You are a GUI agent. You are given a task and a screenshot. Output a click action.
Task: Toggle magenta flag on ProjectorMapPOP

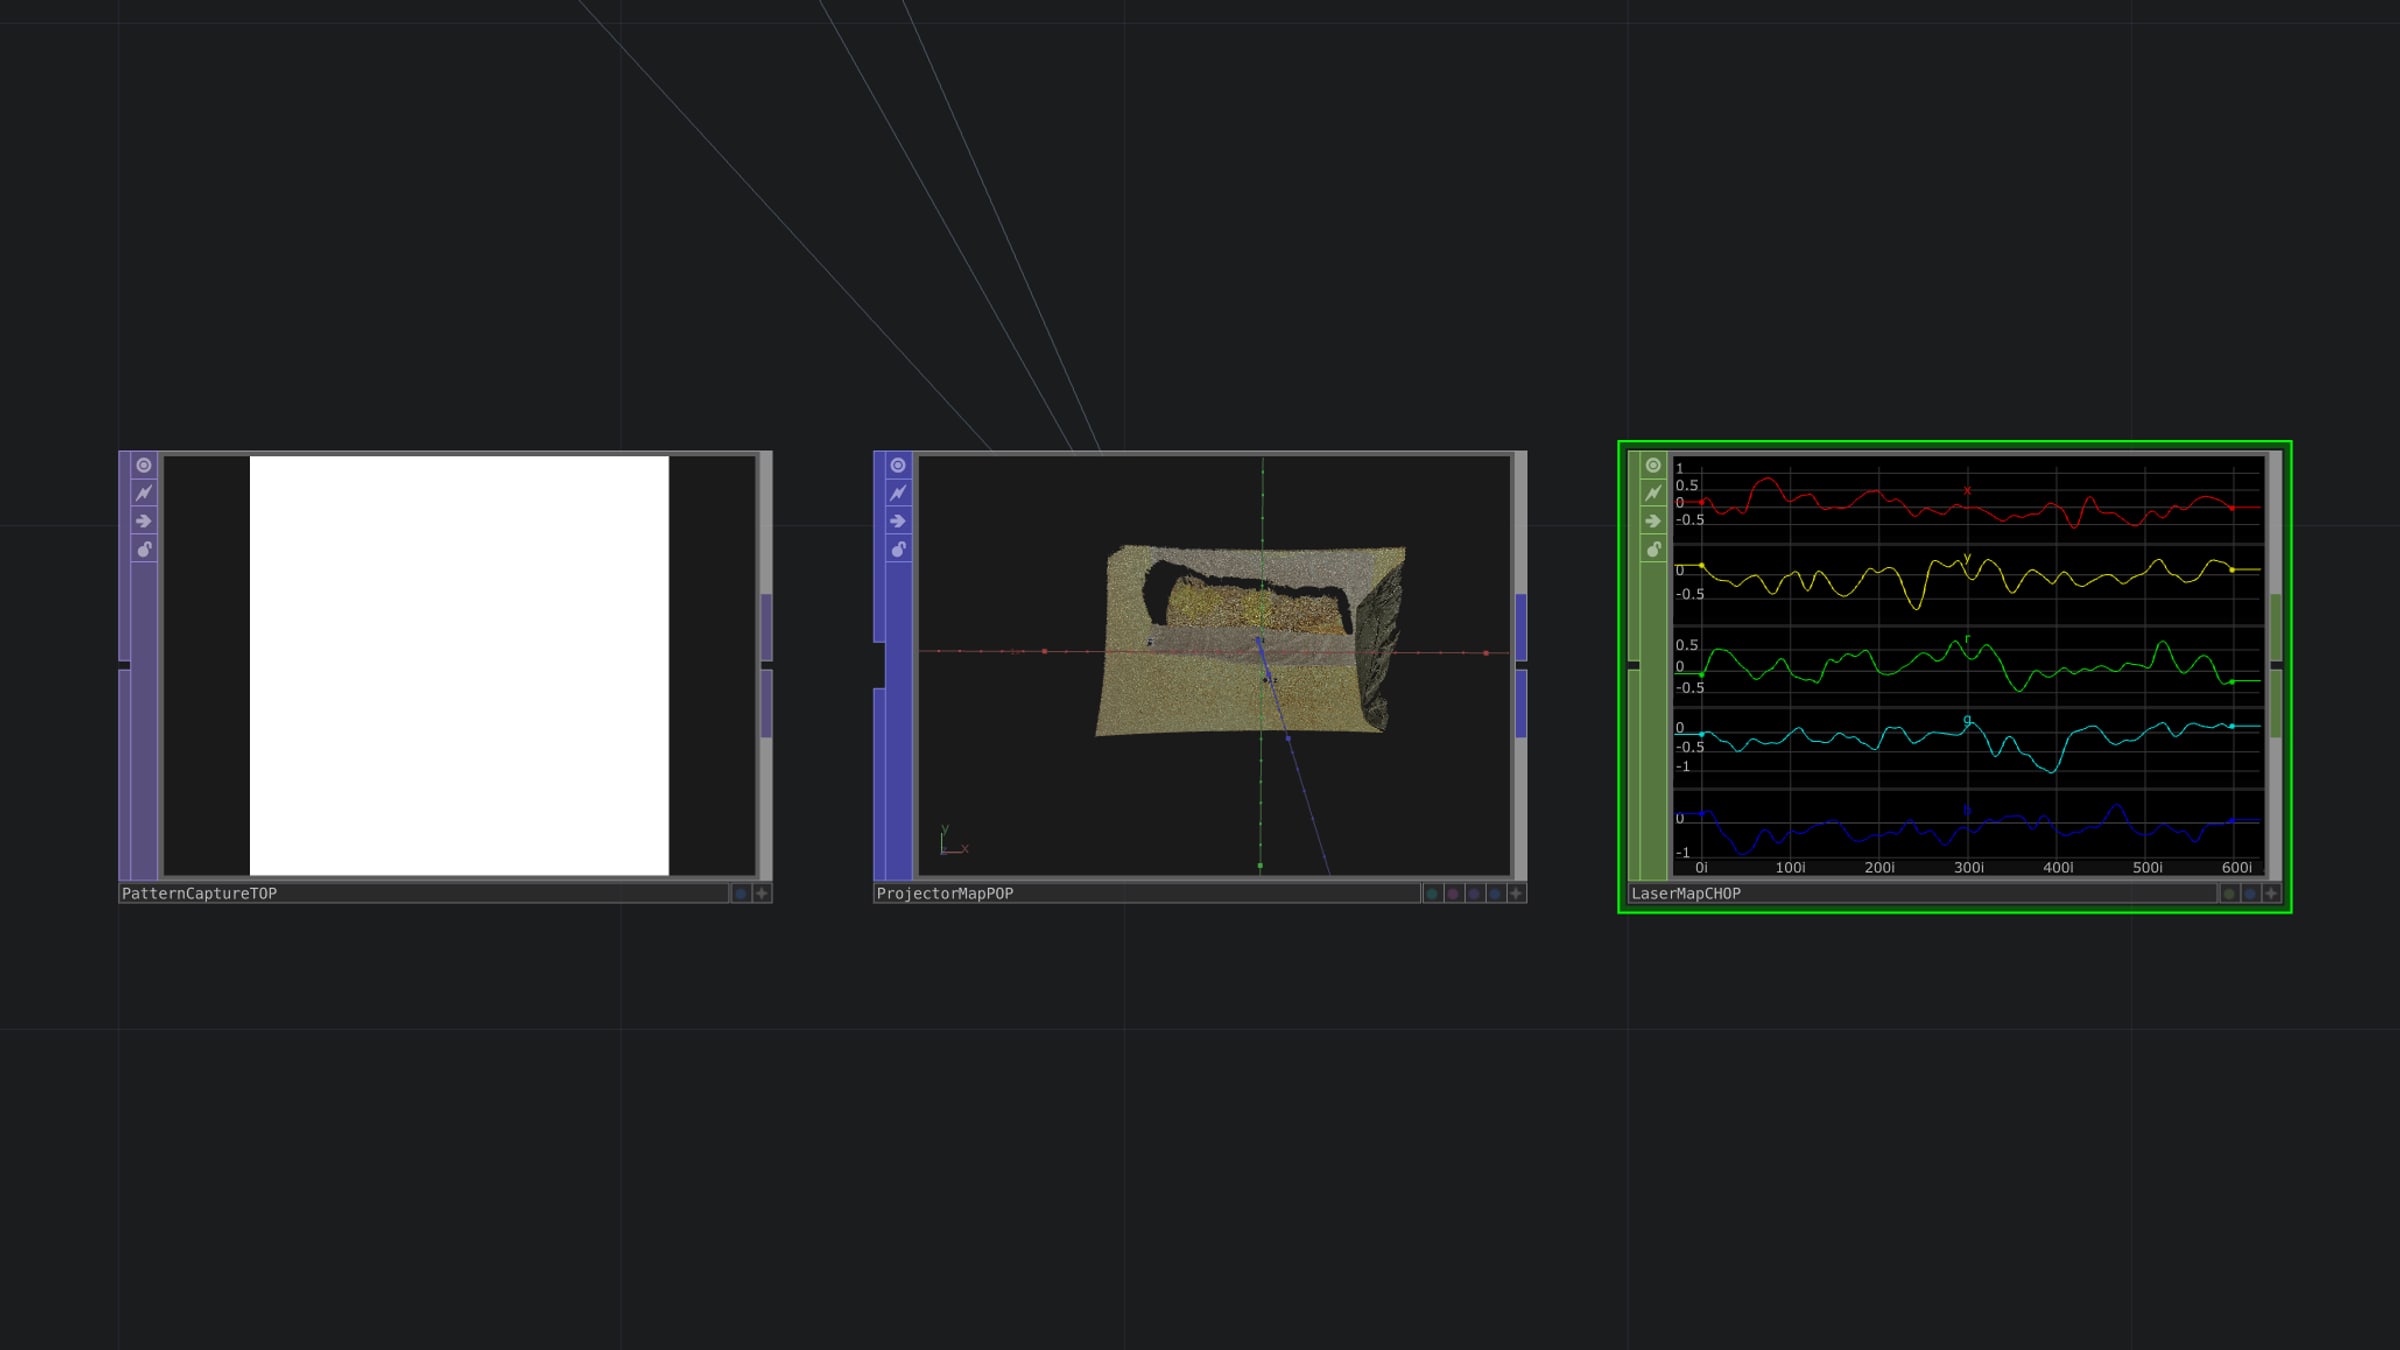[1453, 894]
